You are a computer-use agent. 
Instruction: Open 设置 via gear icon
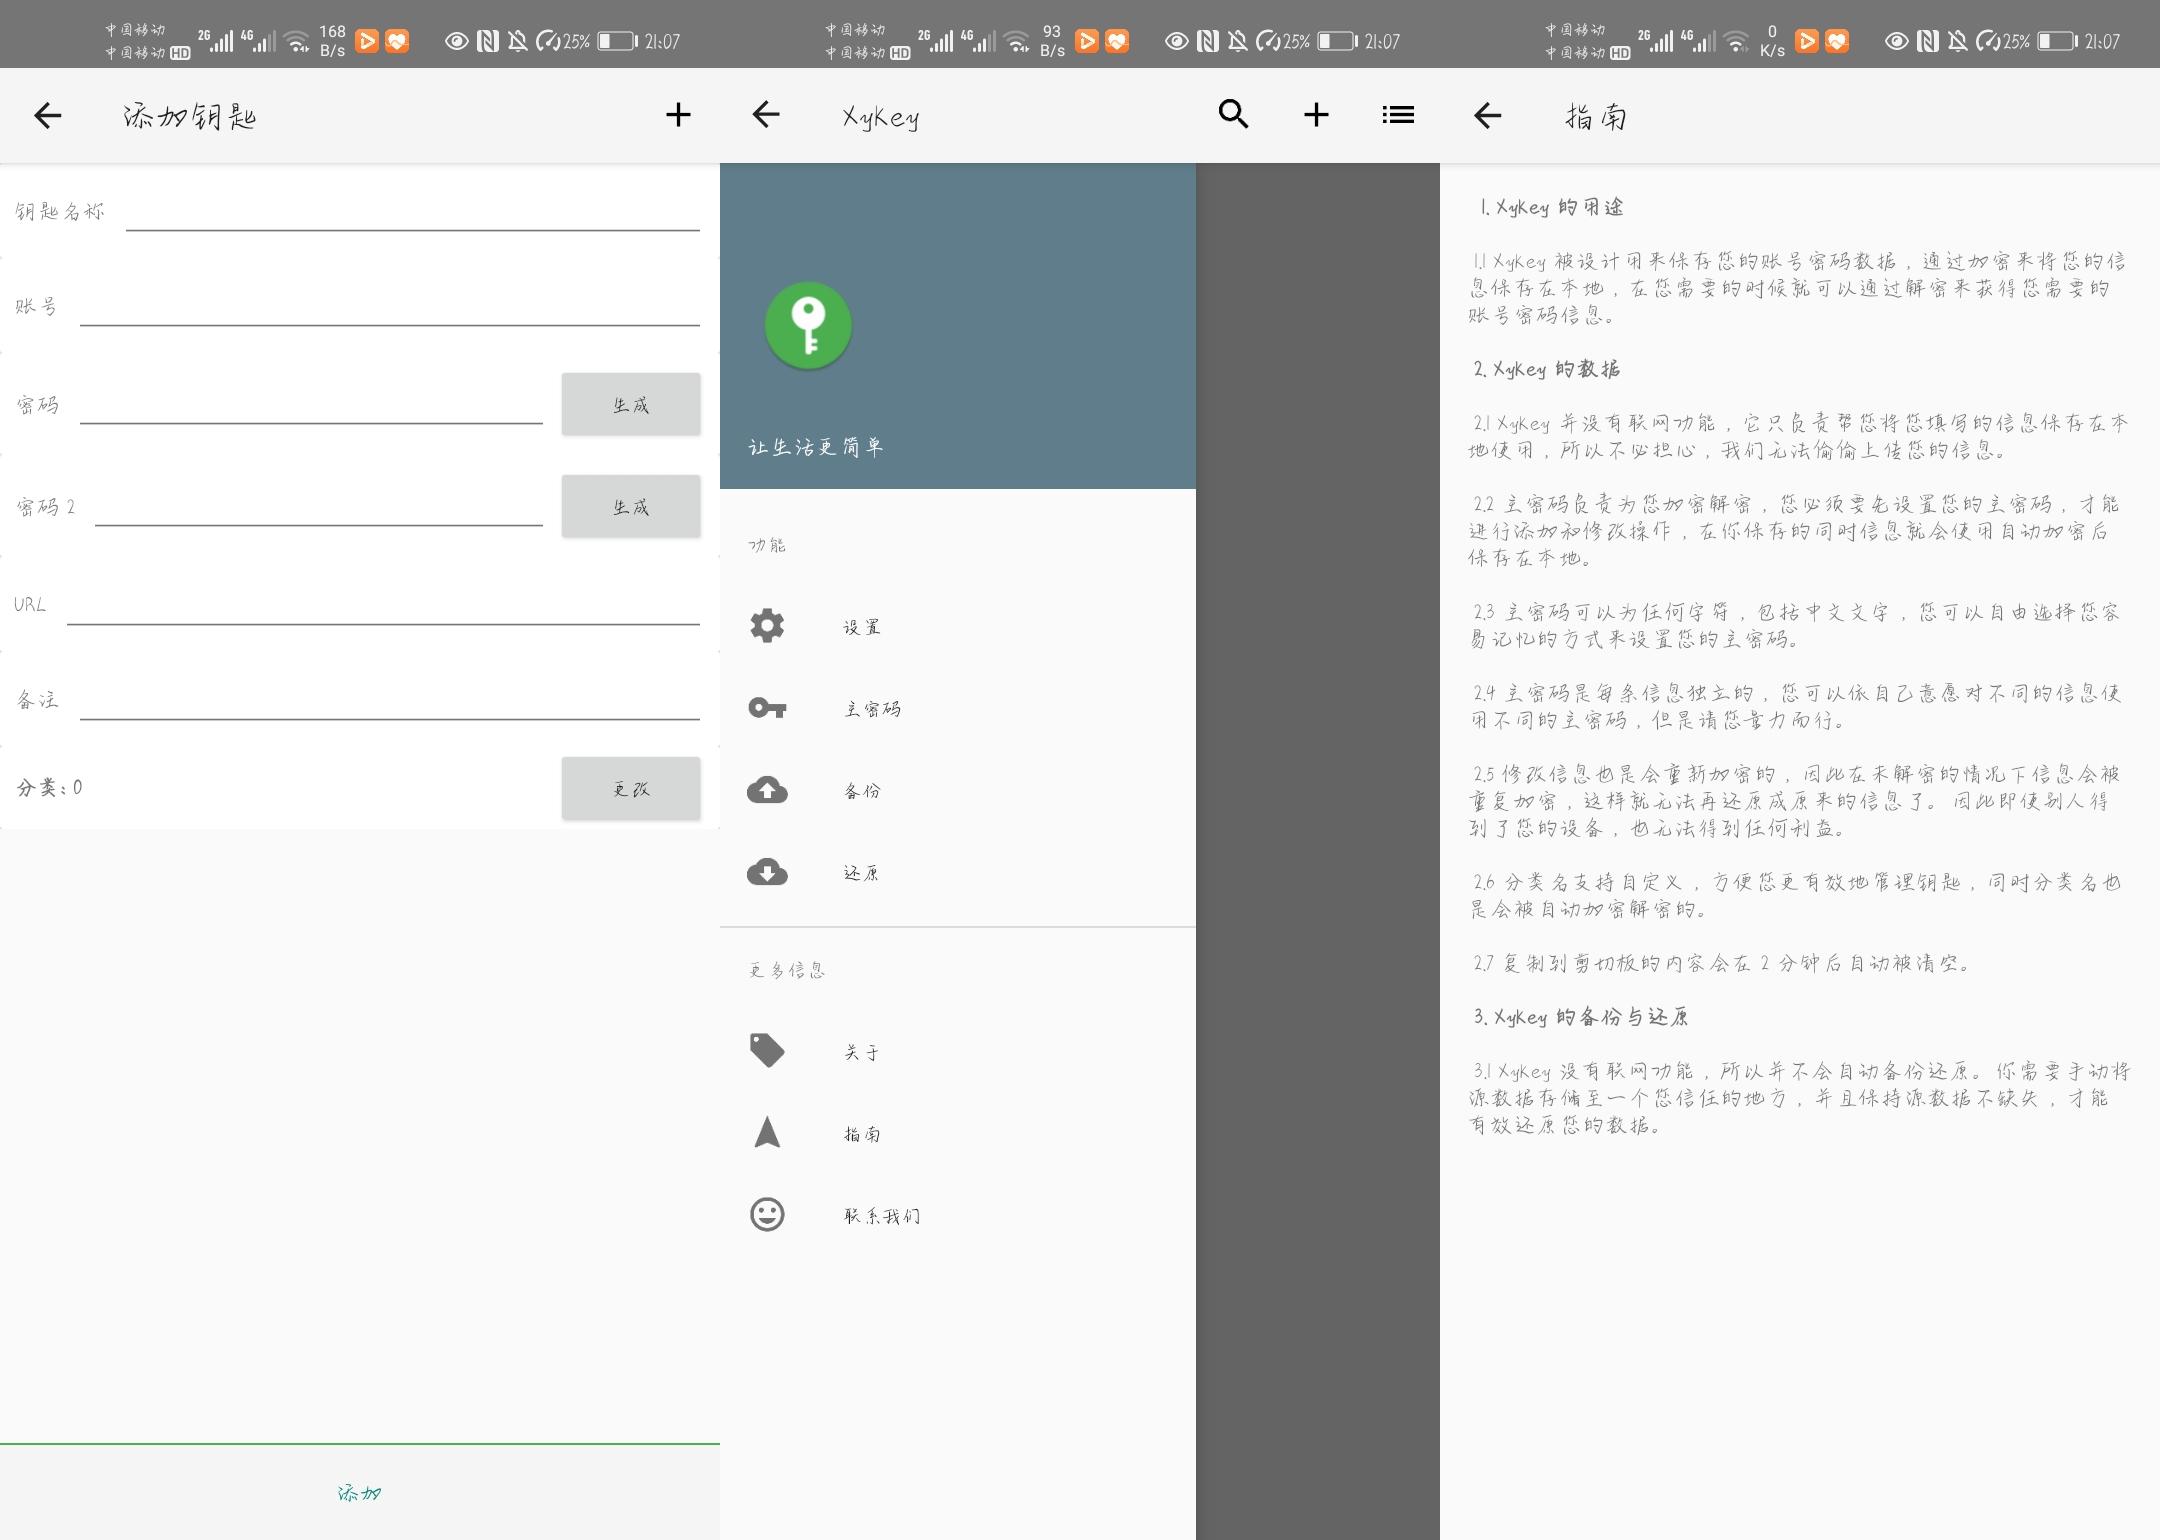(x=767, y=626)
